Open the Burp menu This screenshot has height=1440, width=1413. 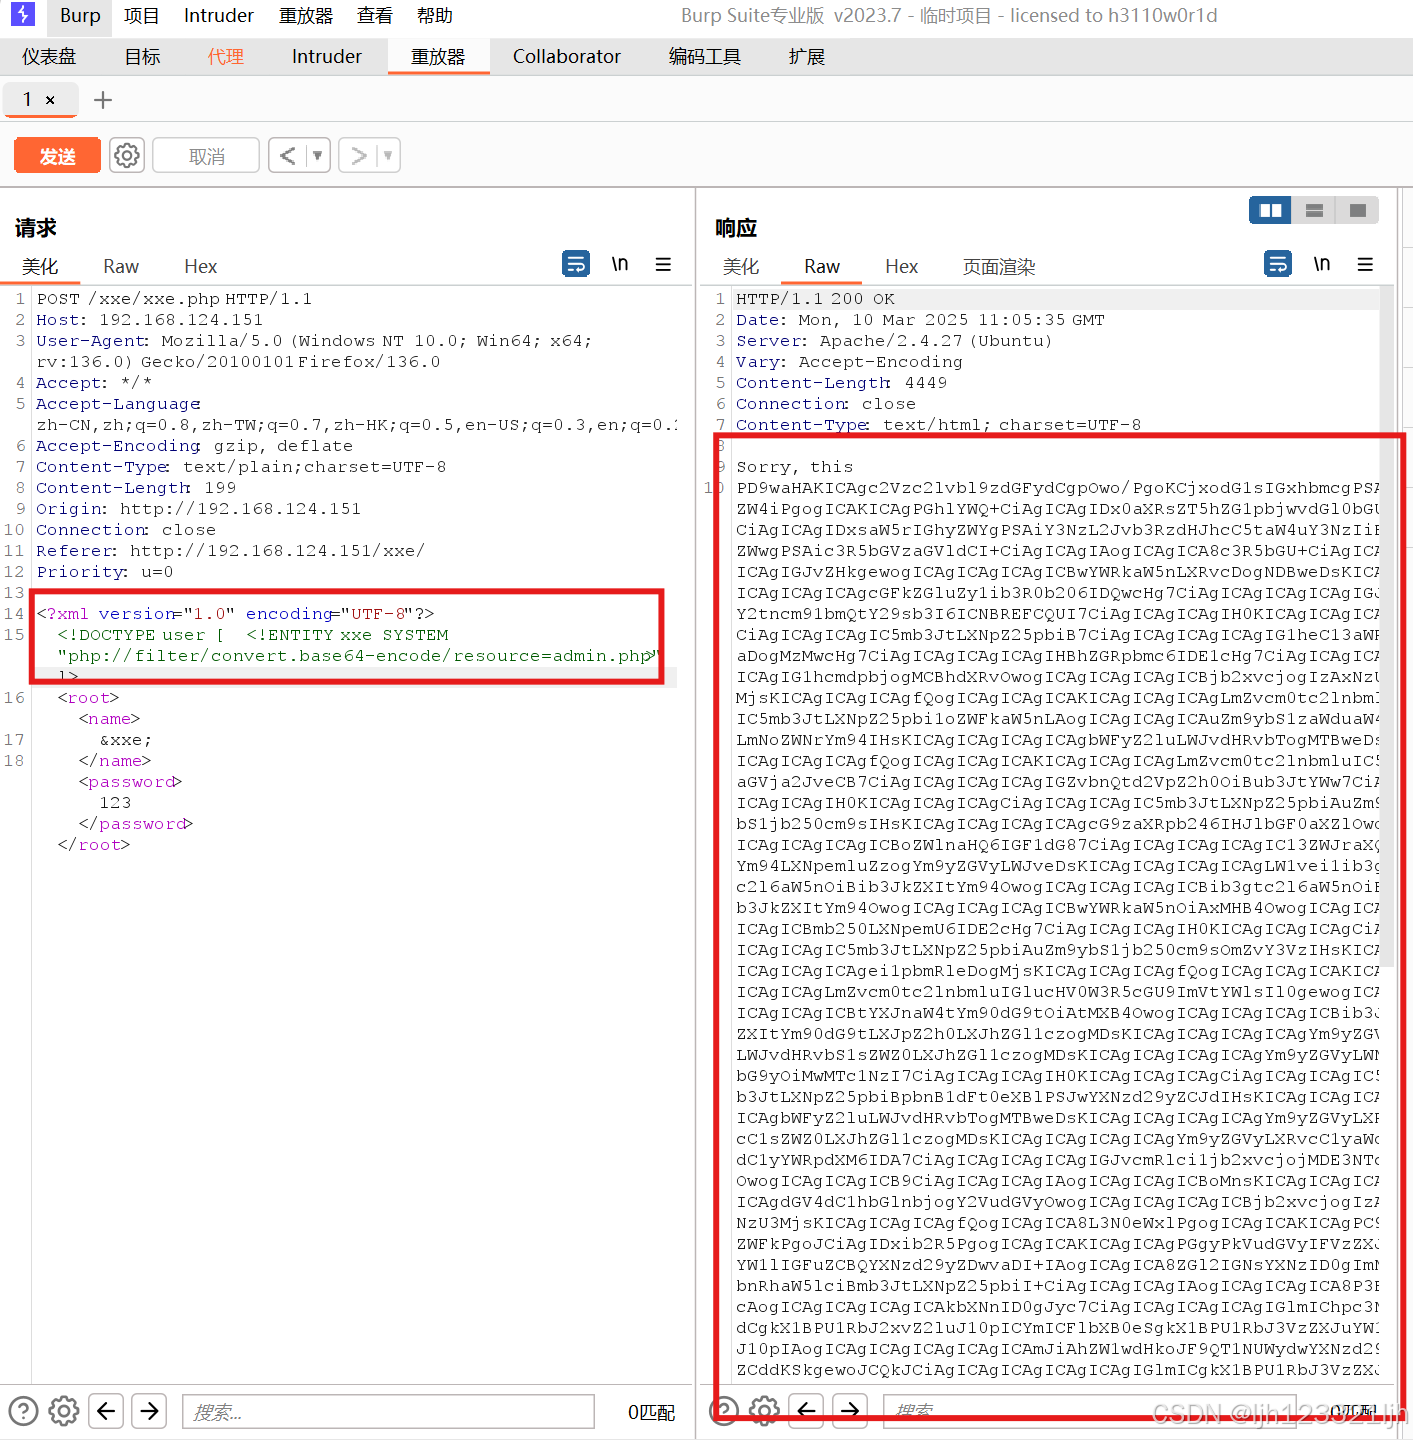80,16
